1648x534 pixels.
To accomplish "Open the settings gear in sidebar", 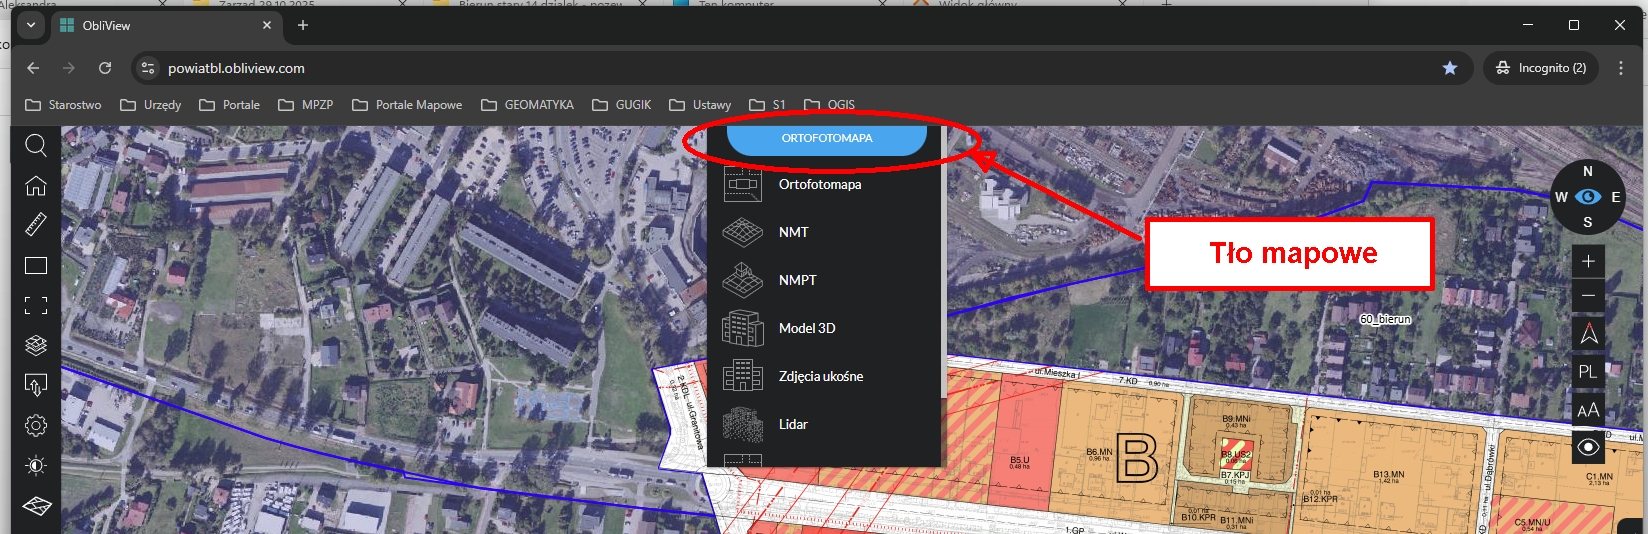I will point(36,425).
